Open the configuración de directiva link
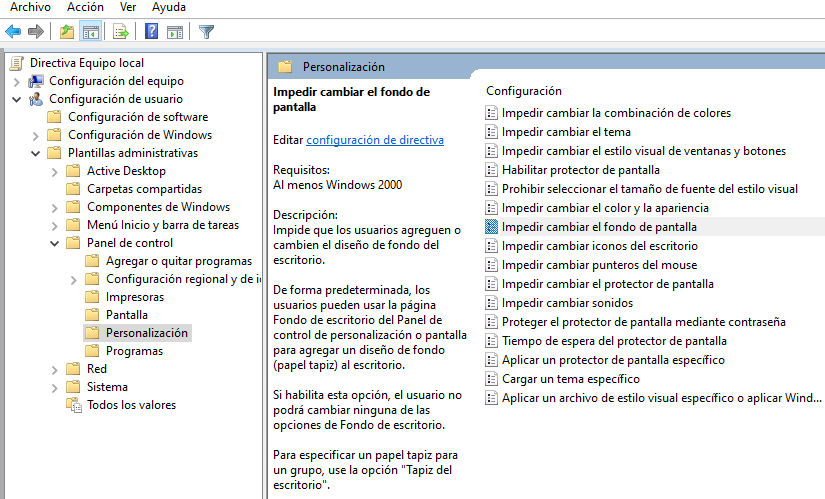The image size is (825, 499). 375,140
